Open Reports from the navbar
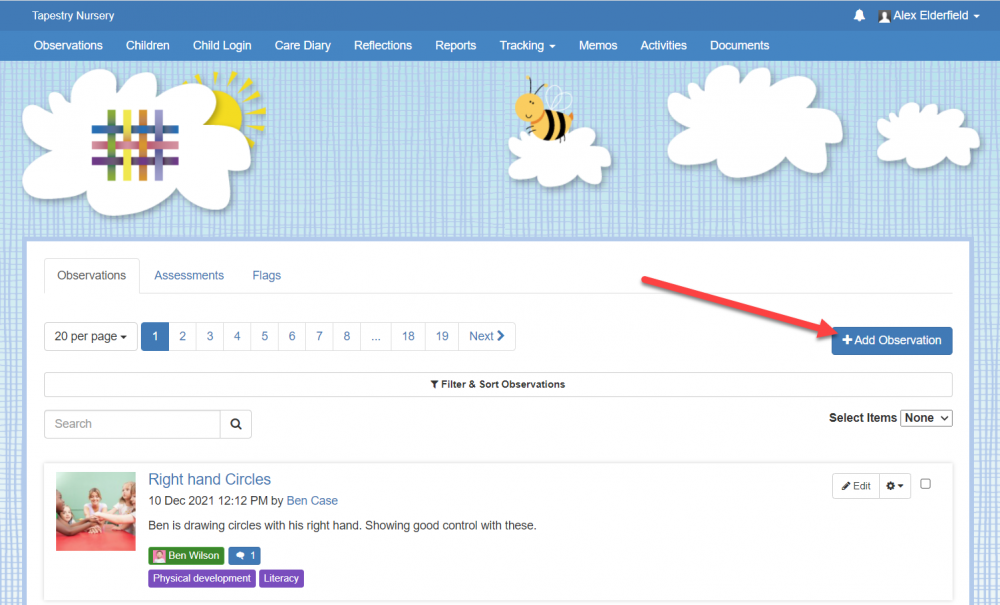The image size is (1000, 605). pos(455,45)
